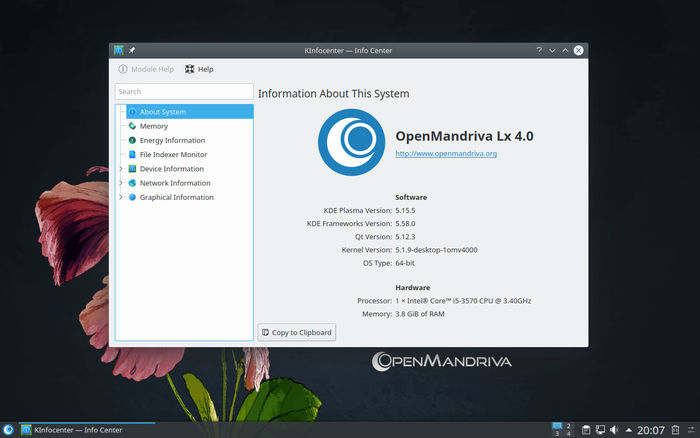The image size is (700, 438).
Task: Open the application launcher in the taskbar
Action: click(x=9, y=430)
